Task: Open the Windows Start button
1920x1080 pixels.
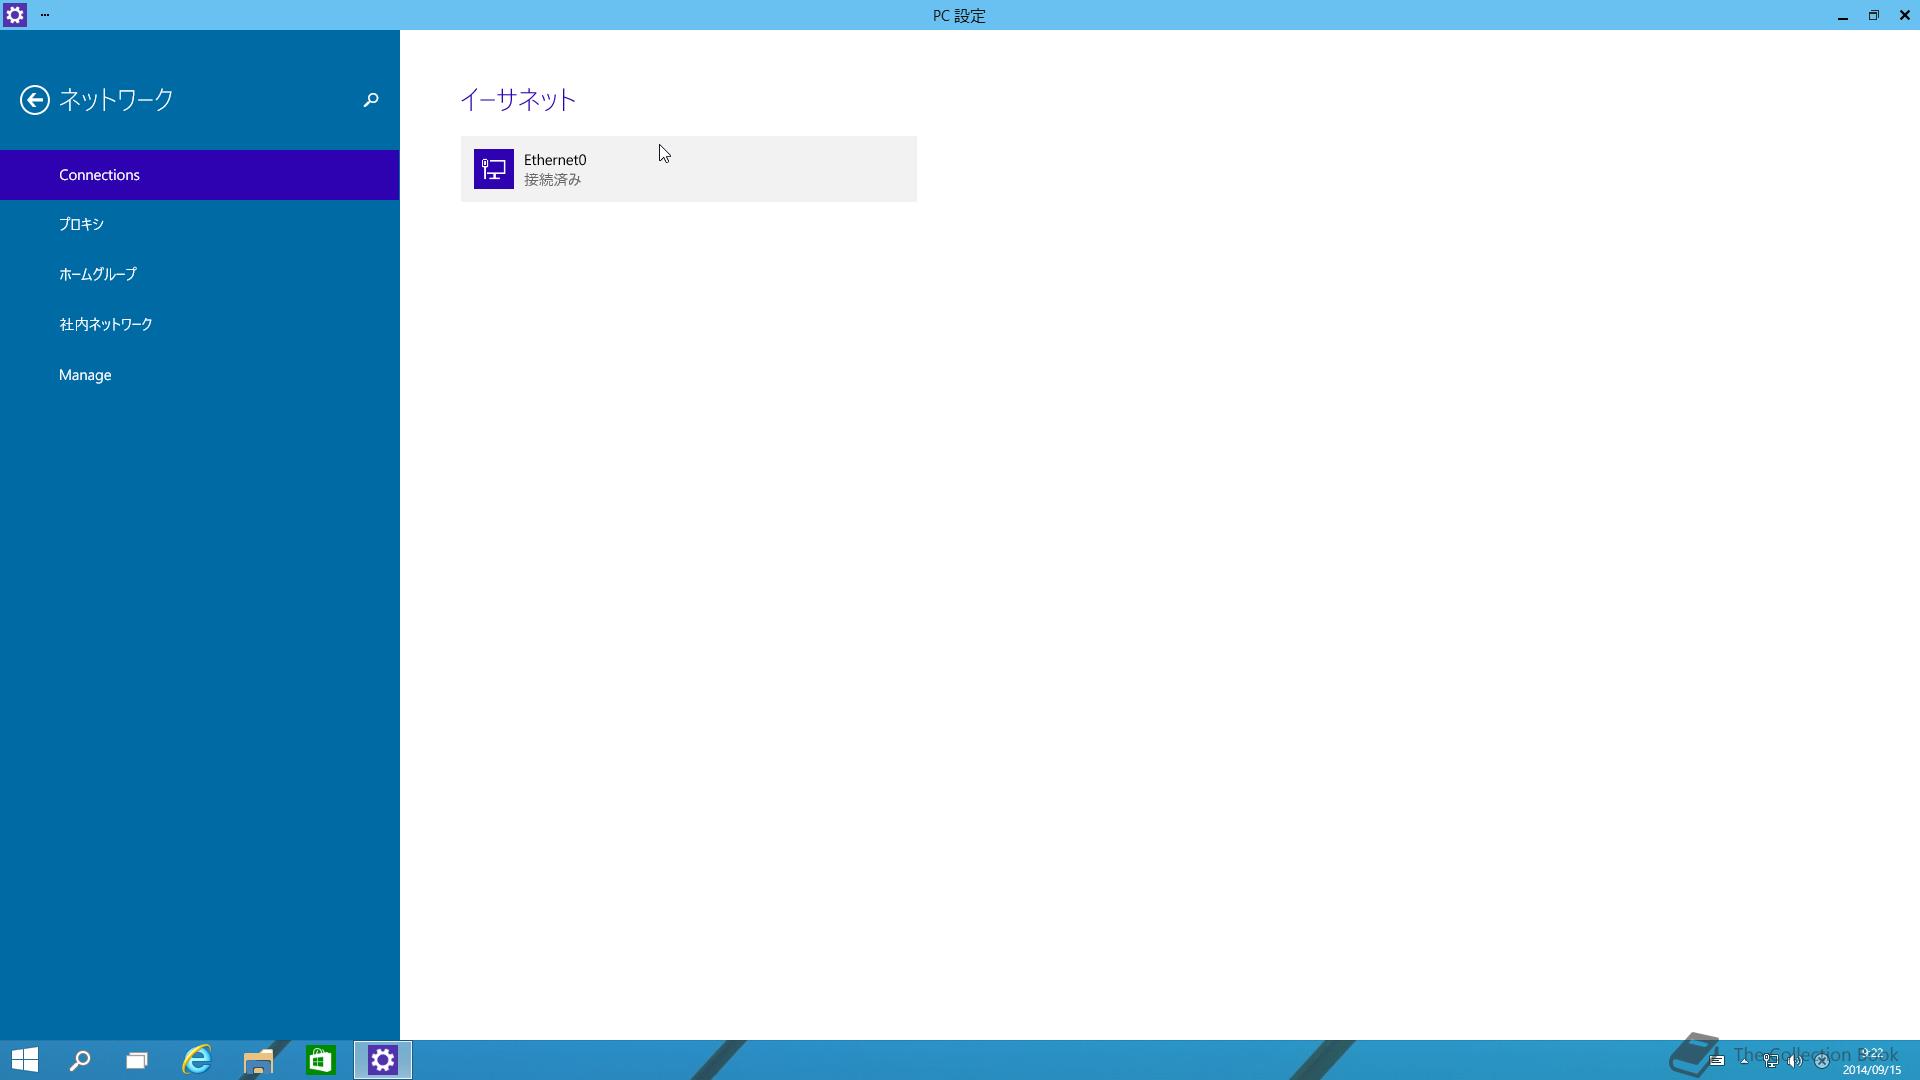Action: click(x=25, y=1060)
